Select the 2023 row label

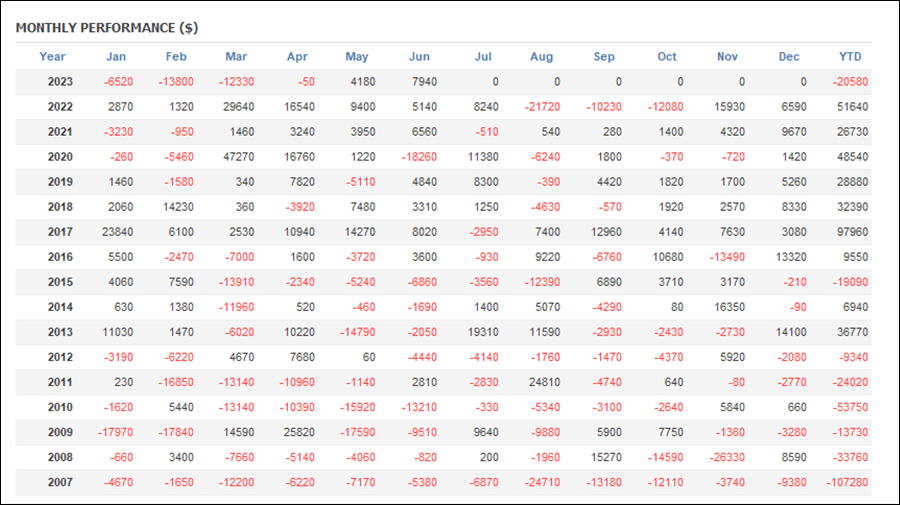[60, 81]
